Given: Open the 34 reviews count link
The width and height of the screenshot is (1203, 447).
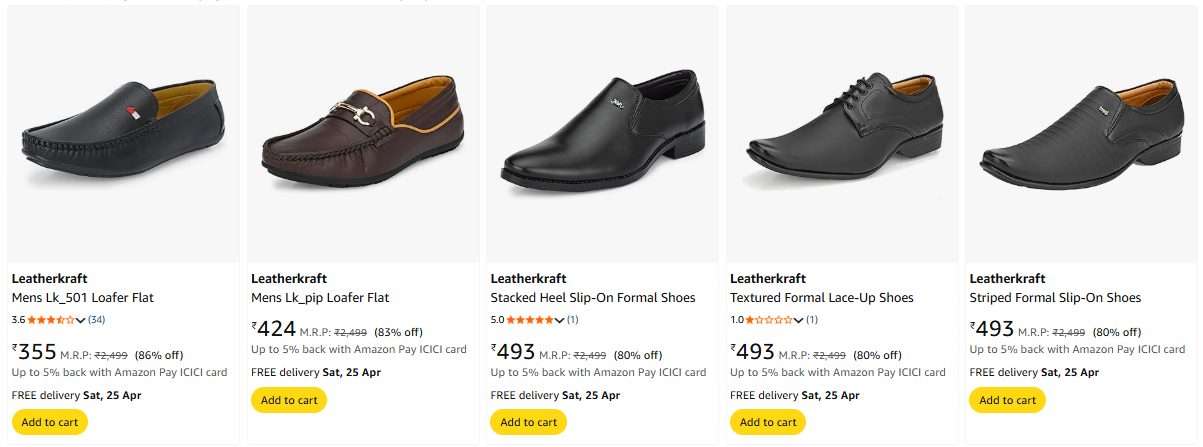Looking at the screenshot, I should click(x=97, y=320).
